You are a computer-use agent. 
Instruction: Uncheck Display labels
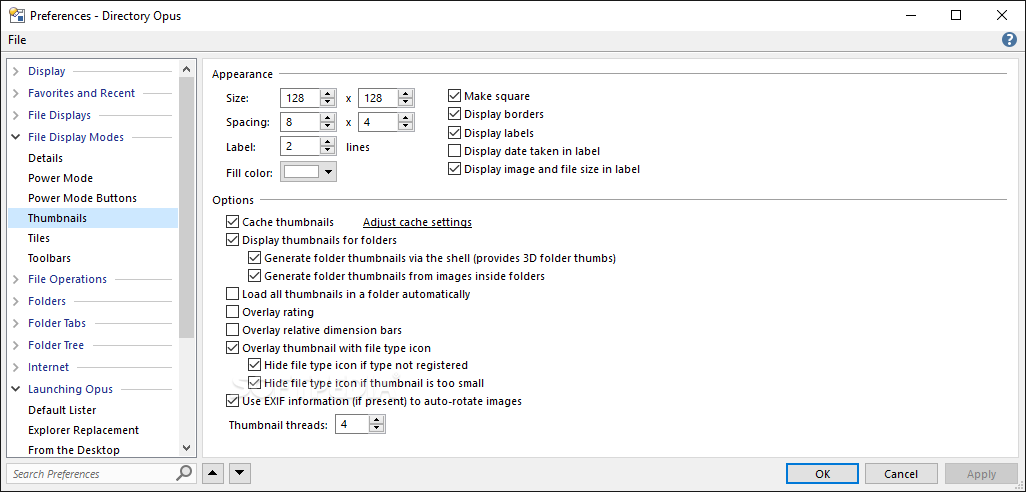coord(455,133)
